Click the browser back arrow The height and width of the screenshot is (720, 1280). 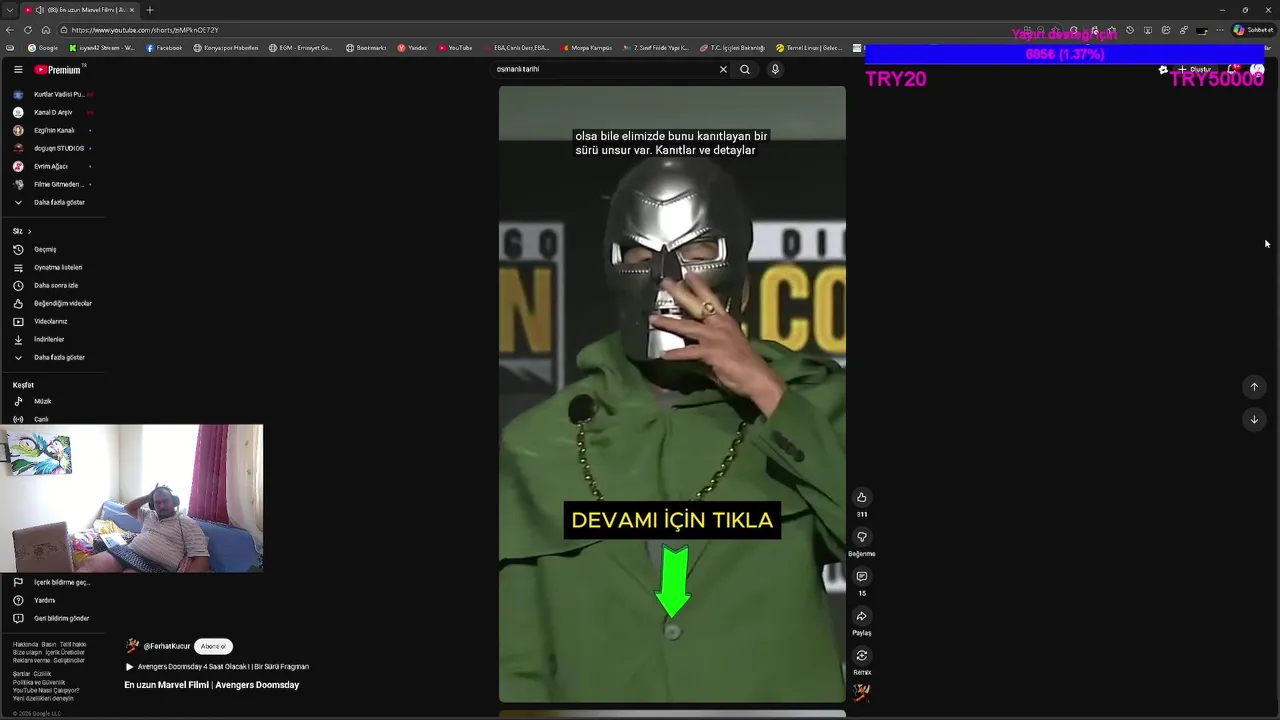(10, 30)
